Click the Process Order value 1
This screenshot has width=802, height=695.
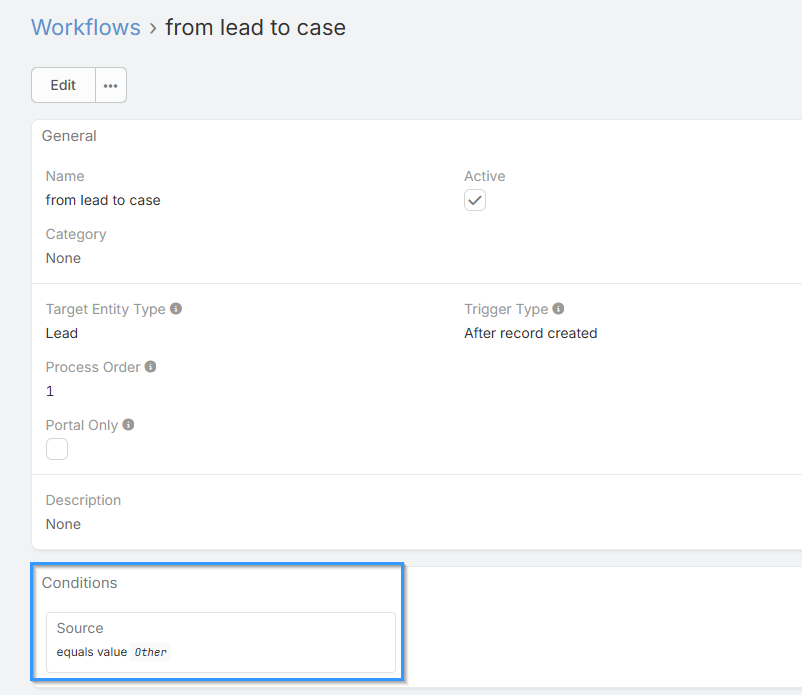coord(50,391)
